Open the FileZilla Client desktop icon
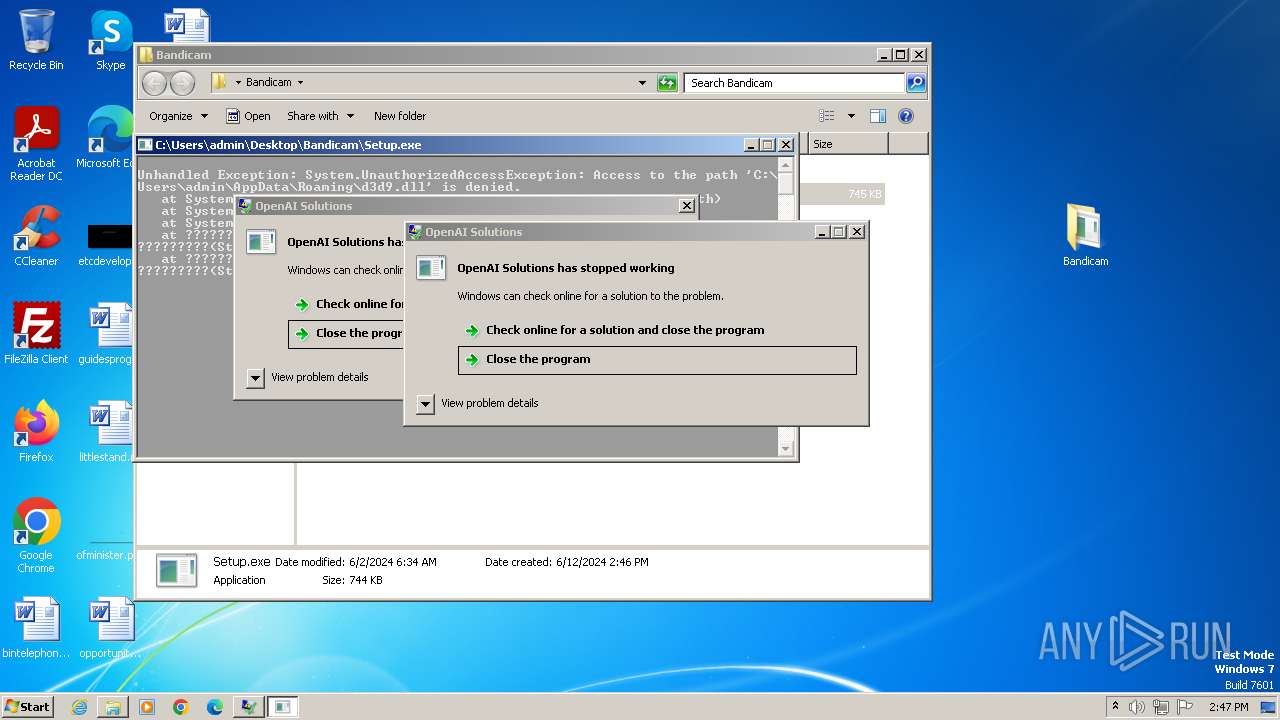1280x720 pixels. click(36, 333)
